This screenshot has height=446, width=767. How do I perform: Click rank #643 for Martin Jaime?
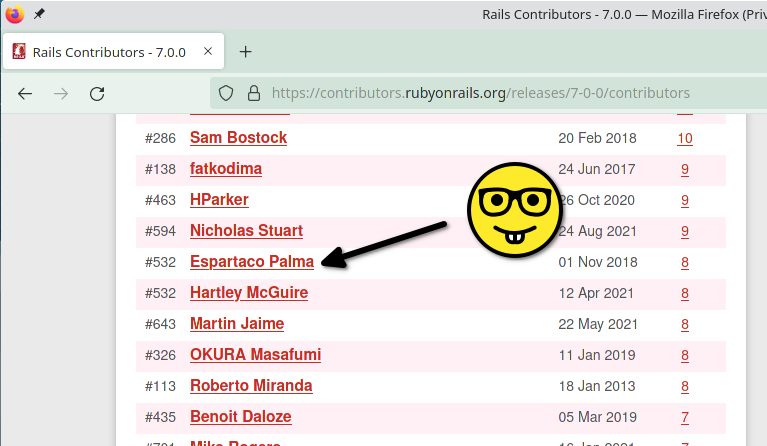(x=160, y=324)
